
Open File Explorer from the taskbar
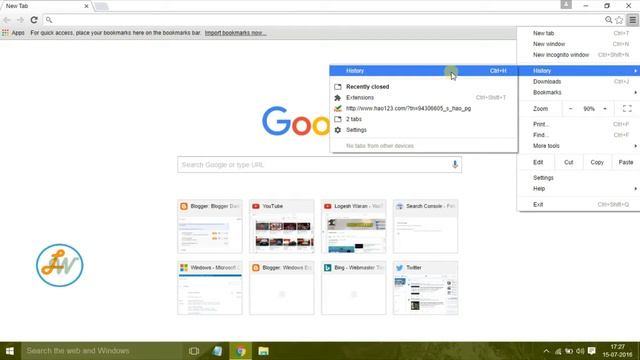pyautogui.click(x=263, y=351)
